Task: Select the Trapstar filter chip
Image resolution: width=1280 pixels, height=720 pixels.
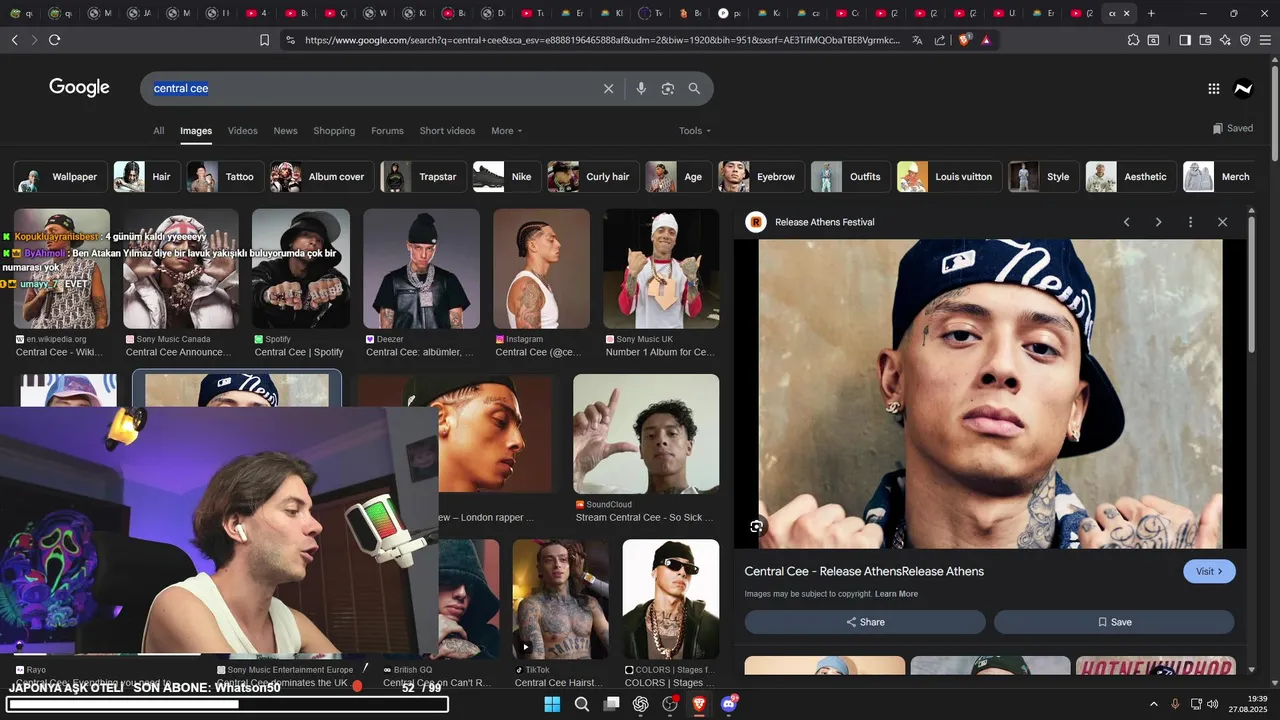Action: [423, 177]
